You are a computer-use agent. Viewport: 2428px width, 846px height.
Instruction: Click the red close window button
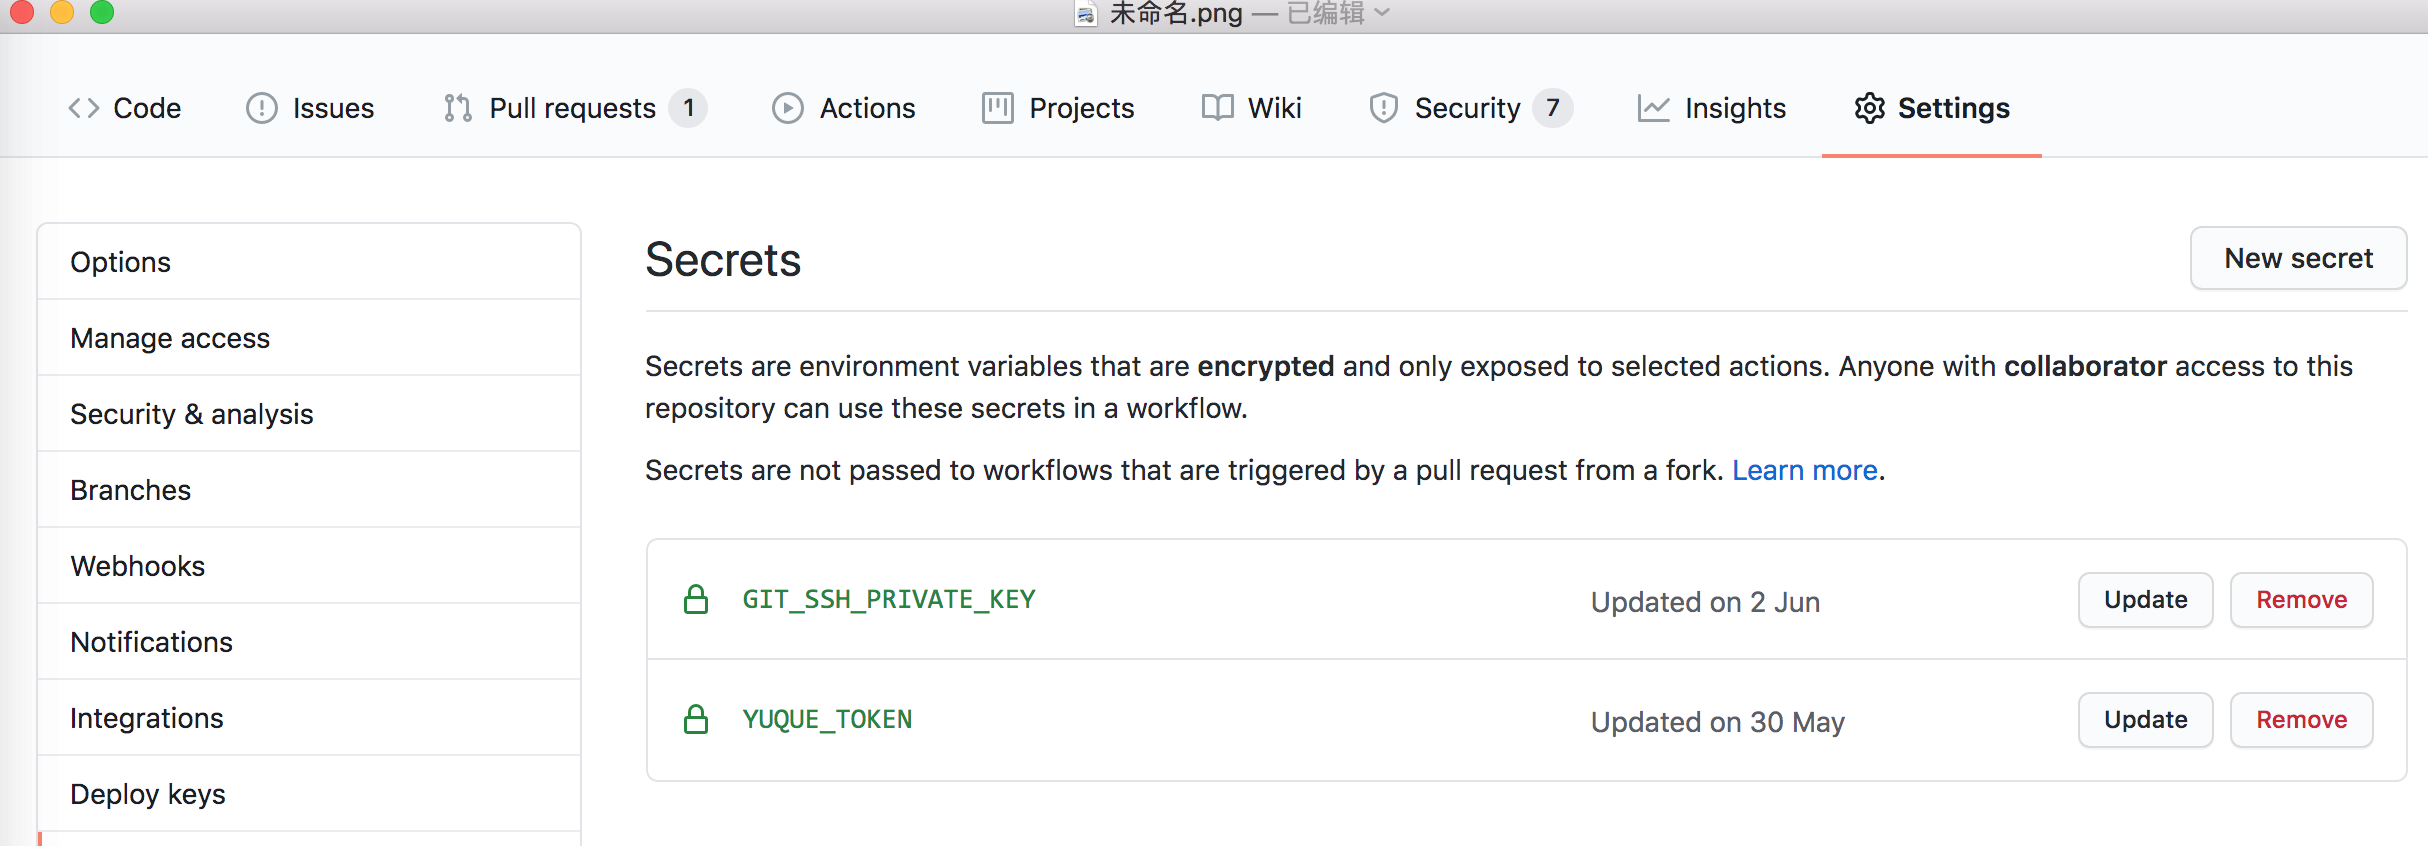tap(21, 11)
